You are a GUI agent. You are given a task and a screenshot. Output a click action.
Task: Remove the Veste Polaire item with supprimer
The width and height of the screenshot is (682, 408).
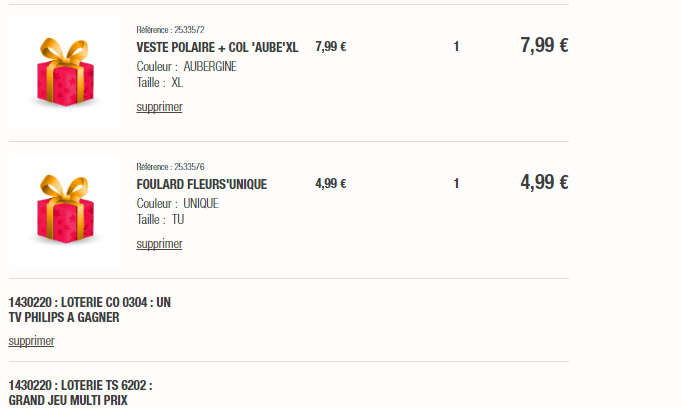tap(159, 107)
